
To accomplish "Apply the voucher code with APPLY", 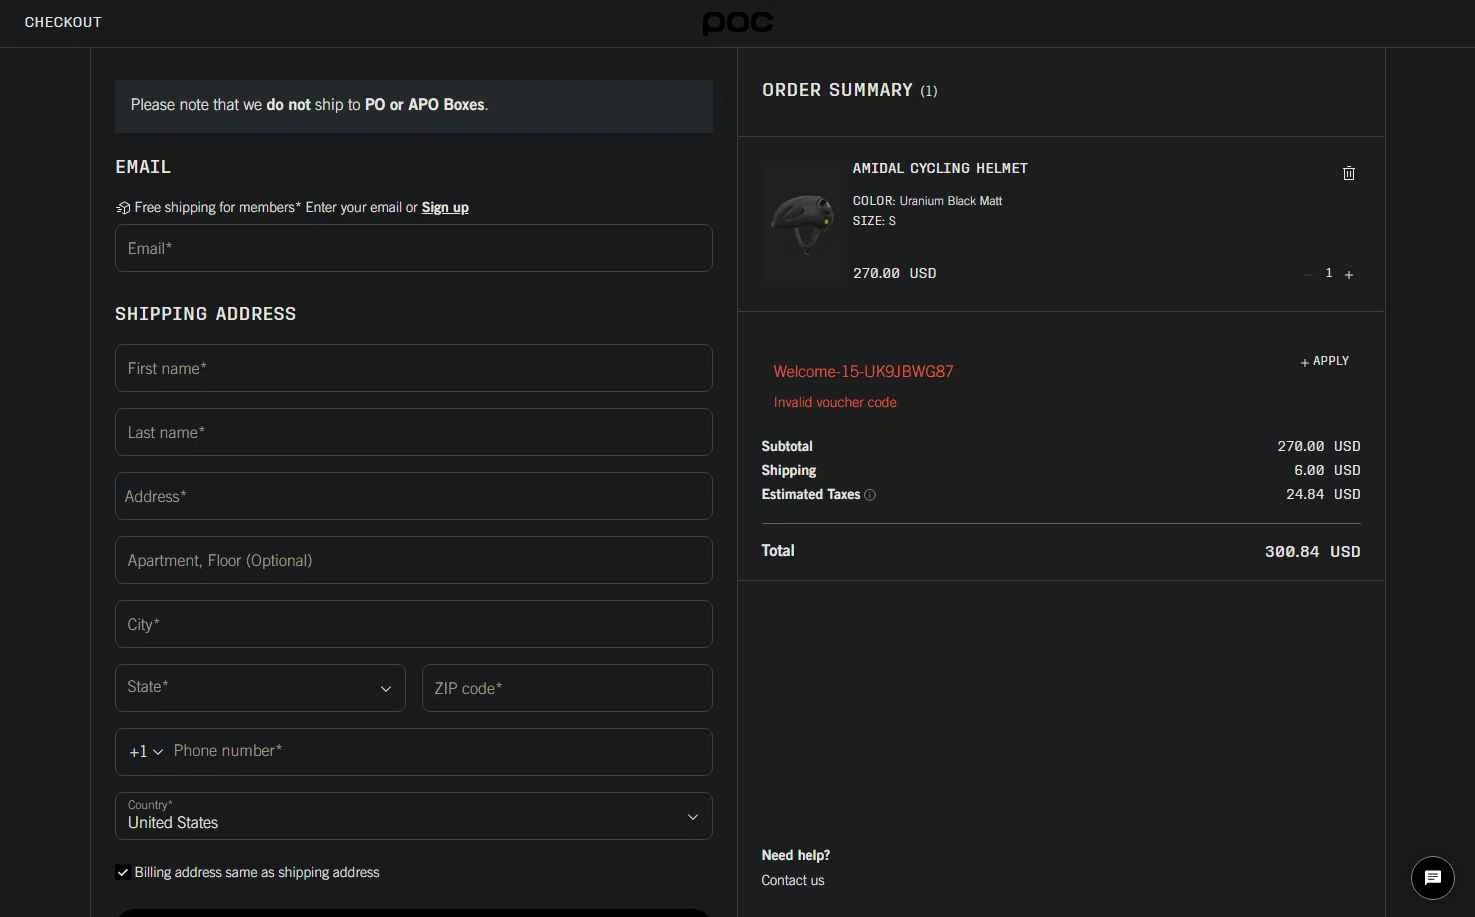I will click(x=1325, y=361).
